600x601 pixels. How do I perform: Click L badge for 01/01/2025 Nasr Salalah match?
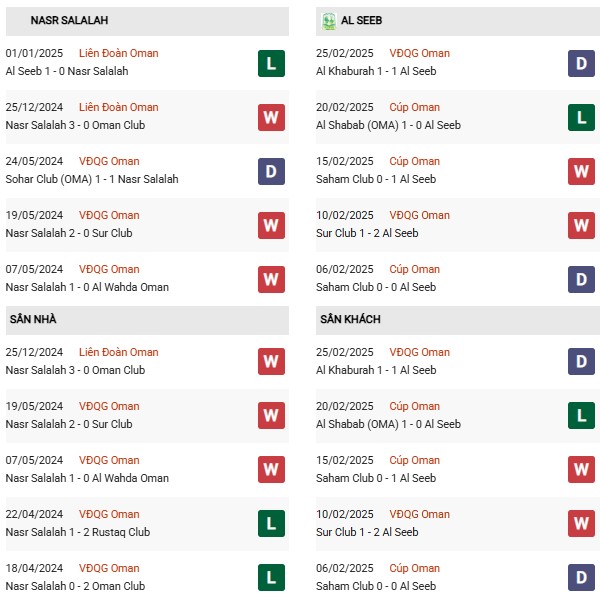[x=271, y=63]
